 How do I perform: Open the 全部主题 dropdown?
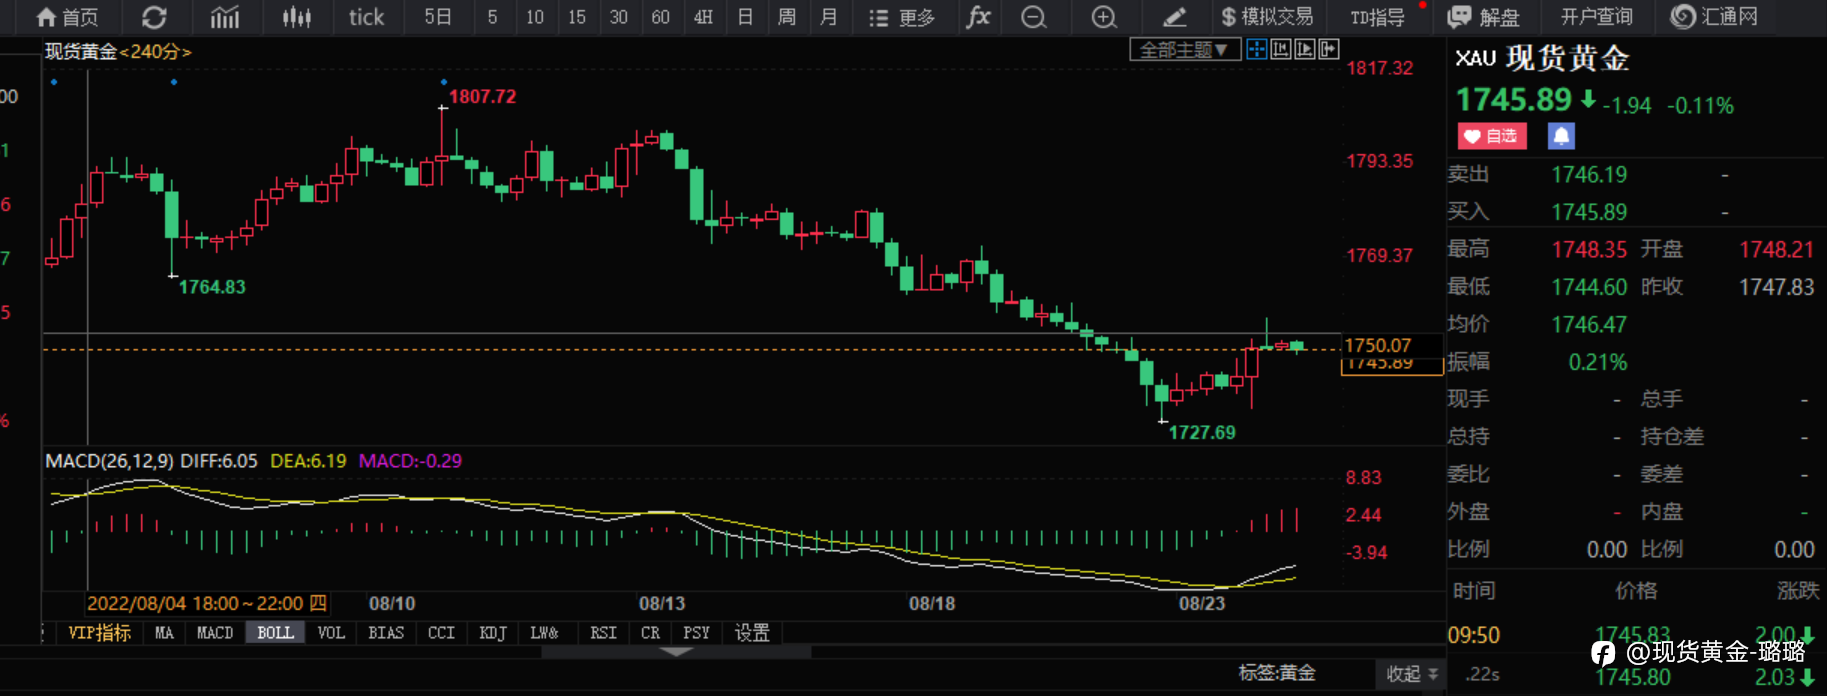click(1184, 49)
